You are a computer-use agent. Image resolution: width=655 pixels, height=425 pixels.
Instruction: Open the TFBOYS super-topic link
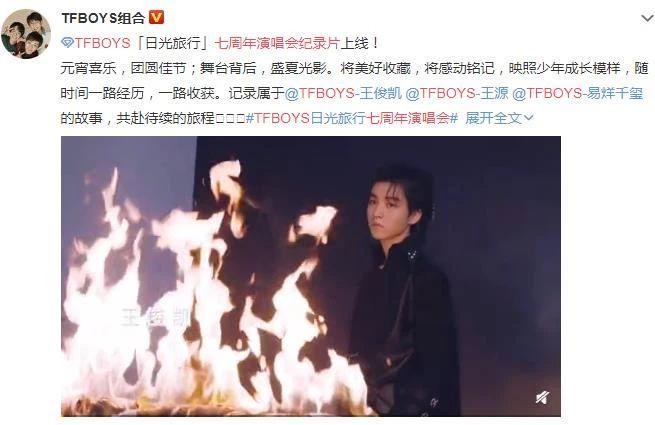point(102,43)
